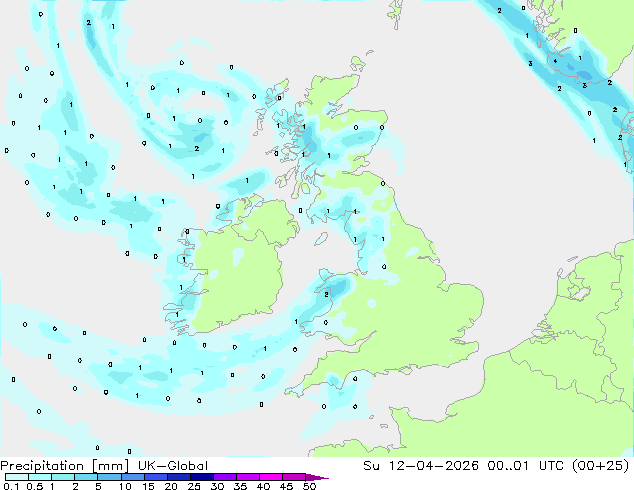
Task: Click the 1–2 mm legend color box
Action: 63,477
